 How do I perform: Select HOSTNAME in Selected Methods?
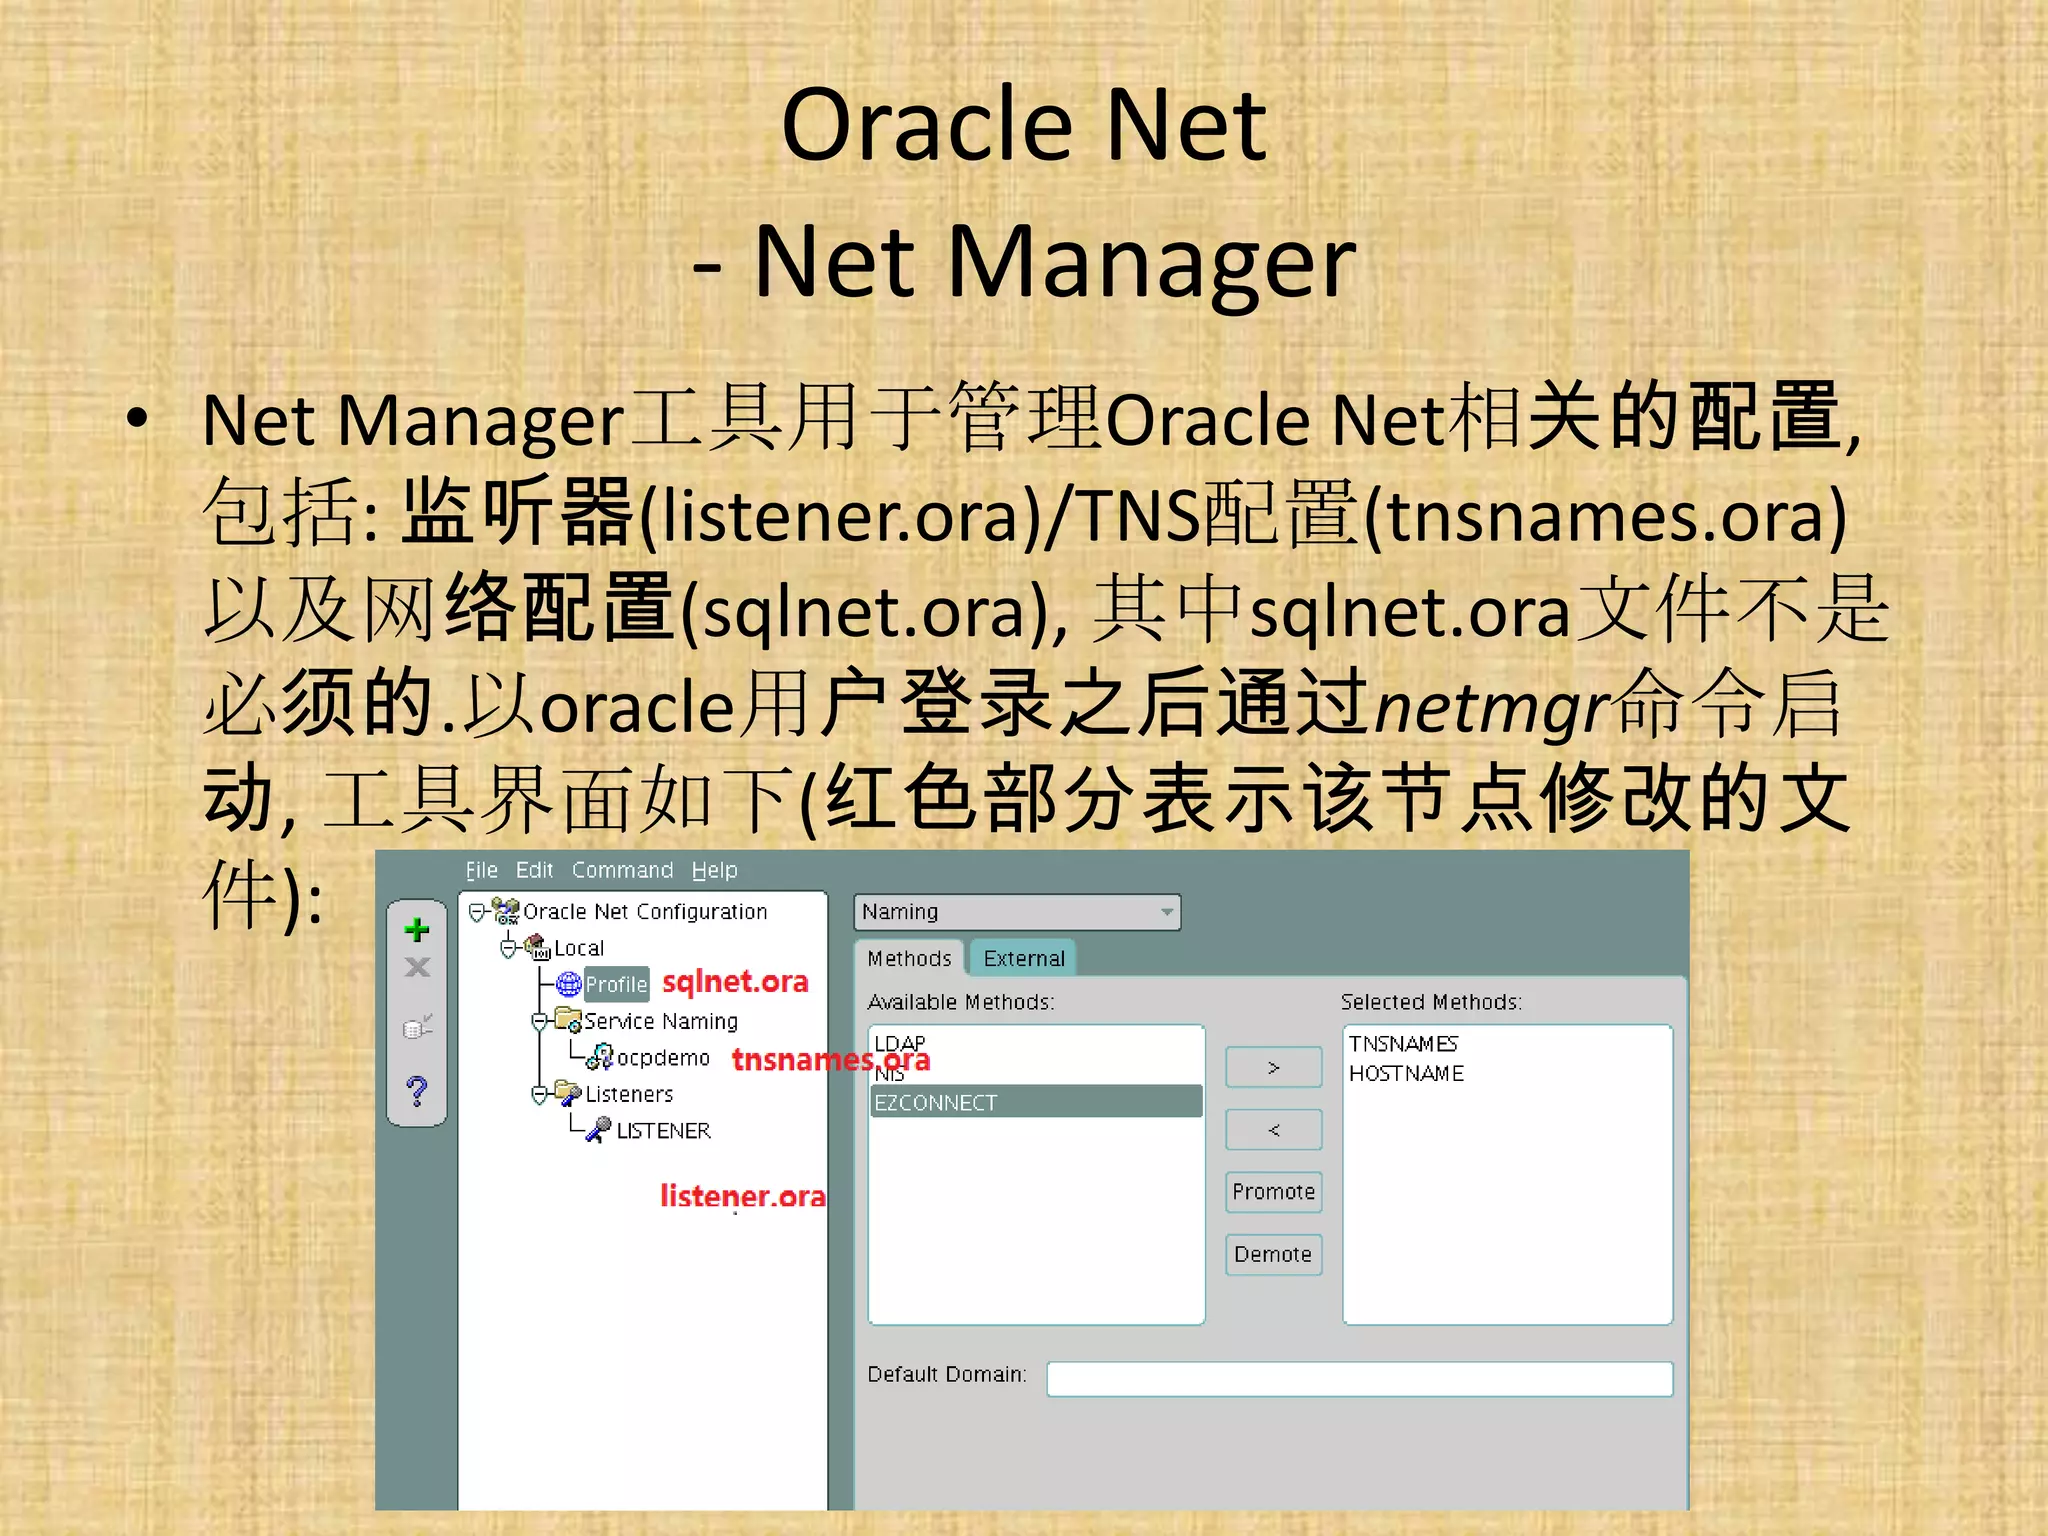[x=1406, y=1073]
